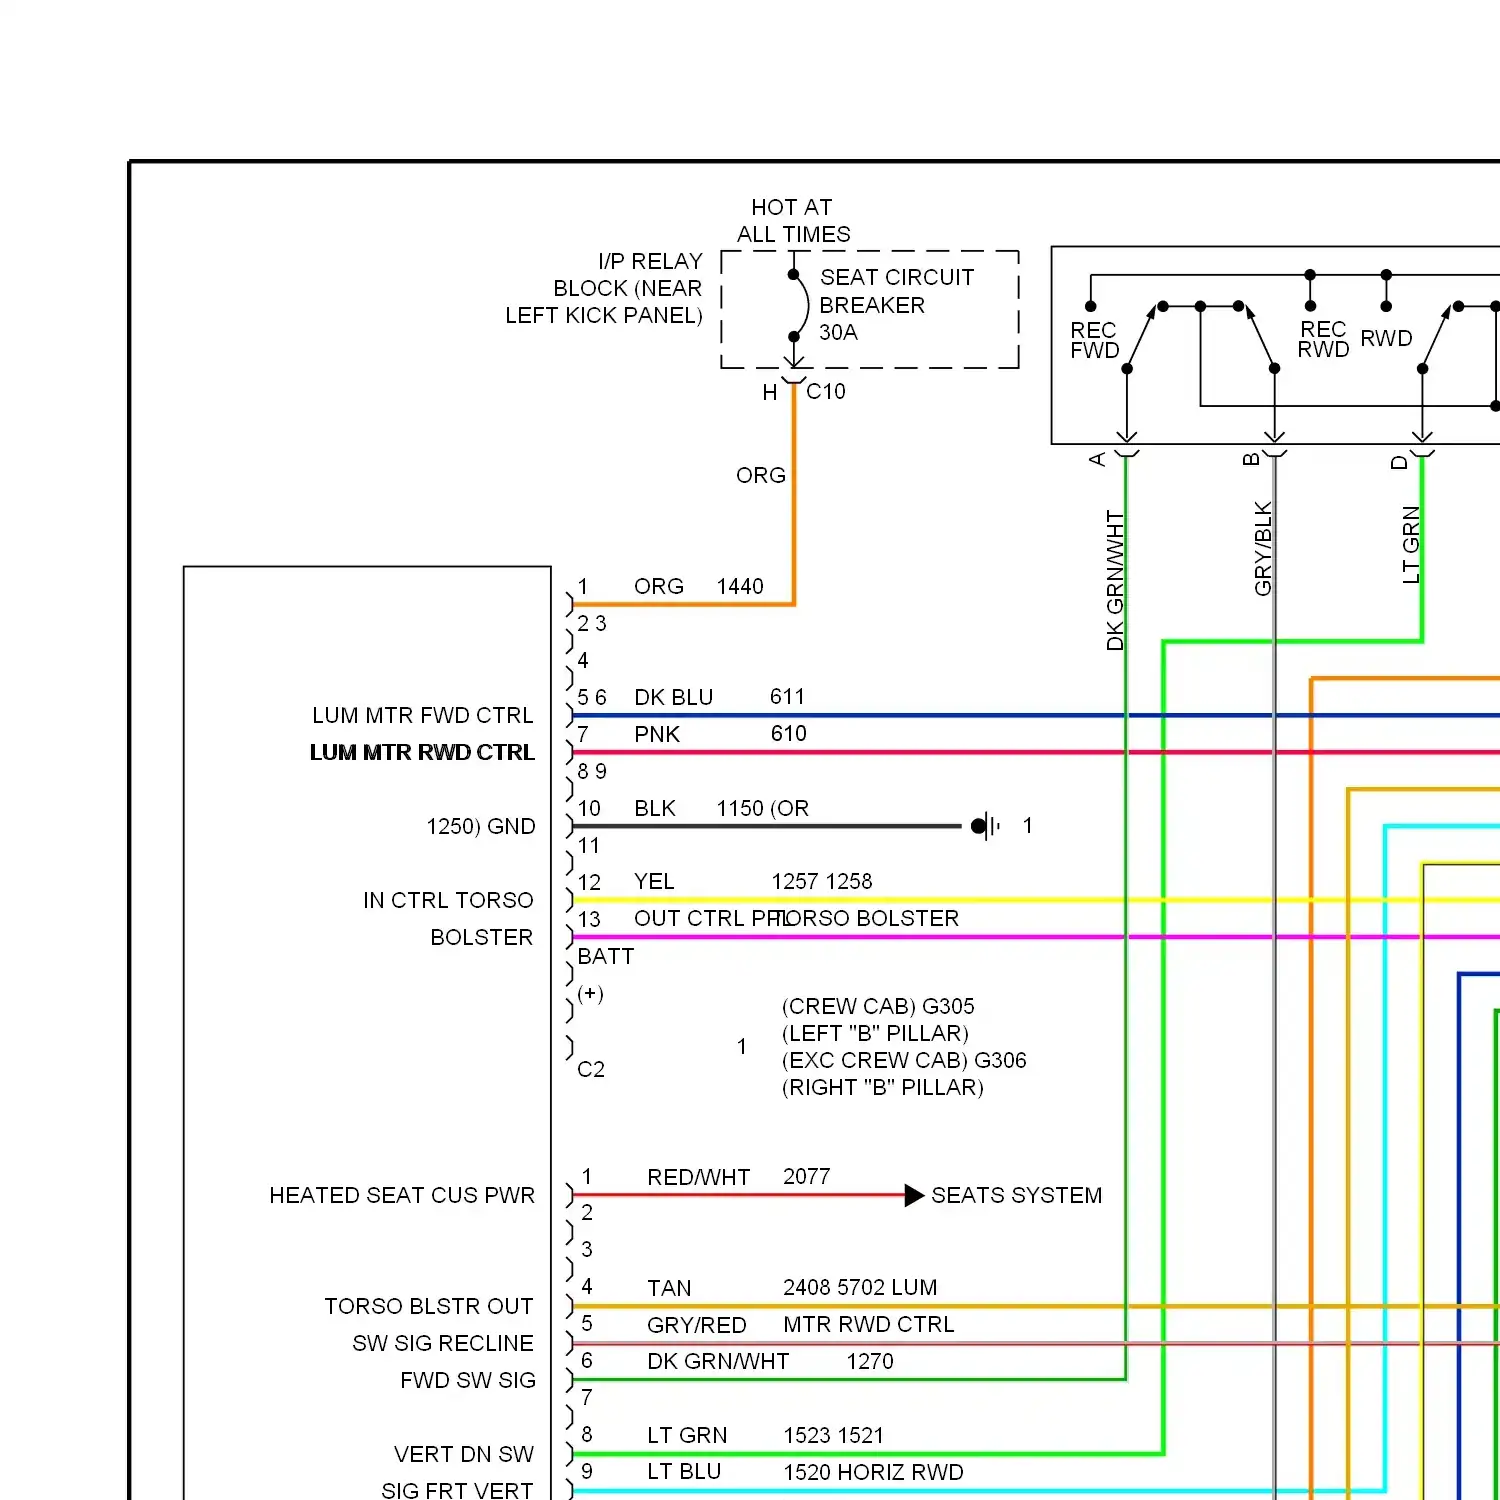Click the 'C2' connector label
1500x1500 pixels.
pos(591,1070)
